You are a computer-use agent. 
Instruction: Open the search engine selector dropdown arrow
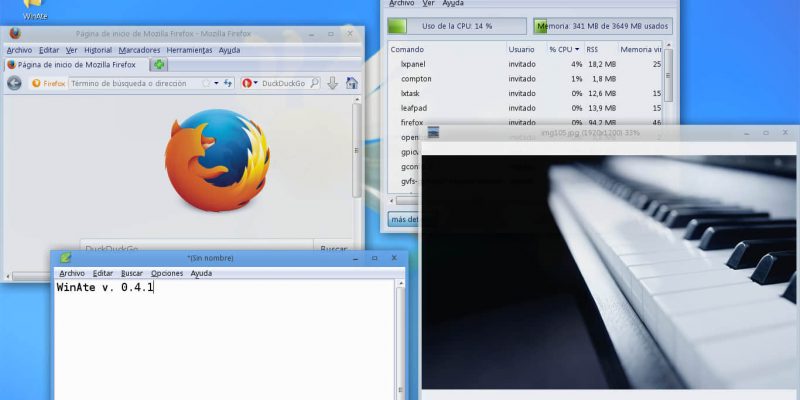(256, 83)
